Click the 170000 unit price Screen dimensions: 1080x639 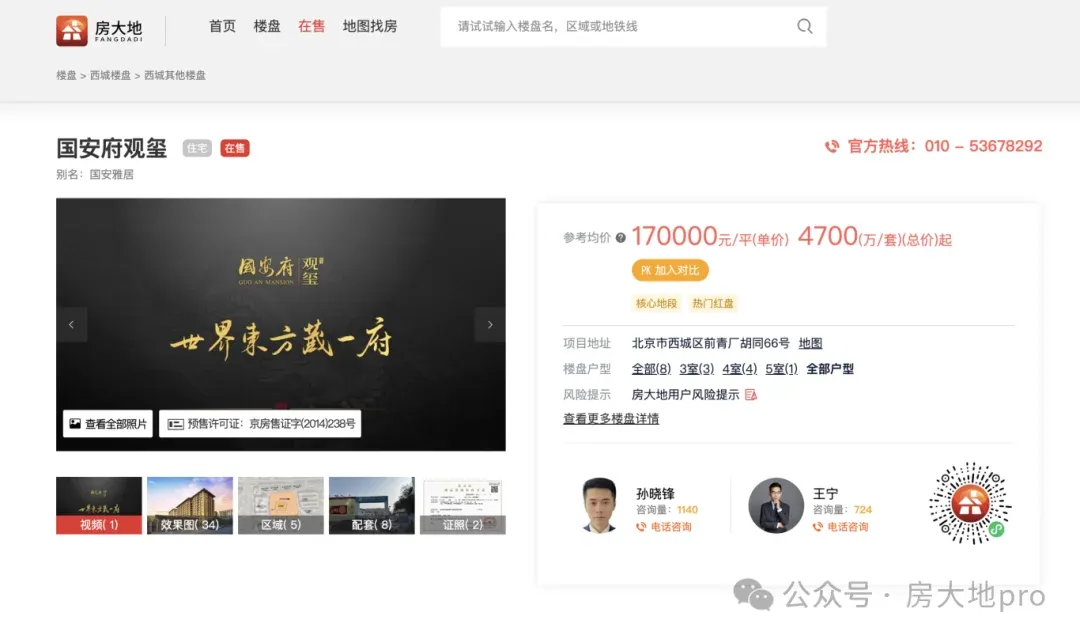[x=674, y=236]
